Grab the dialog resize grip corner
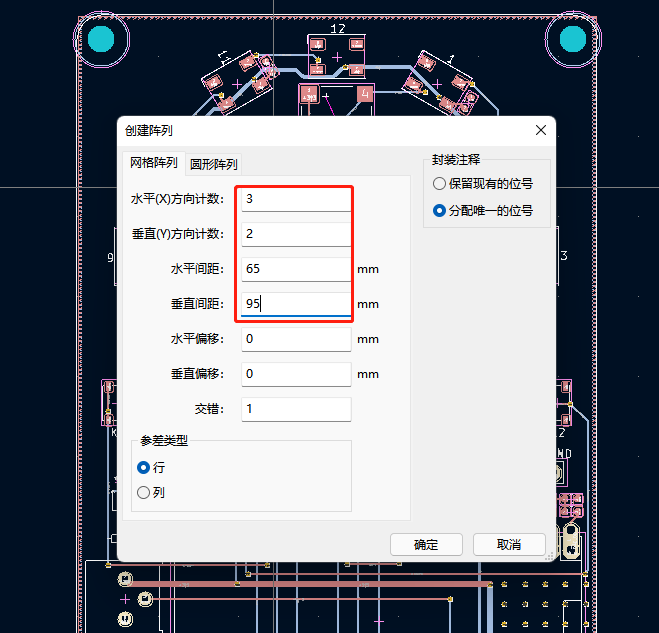This screenshot has width=659, height=633. click(x=549, y=557)
